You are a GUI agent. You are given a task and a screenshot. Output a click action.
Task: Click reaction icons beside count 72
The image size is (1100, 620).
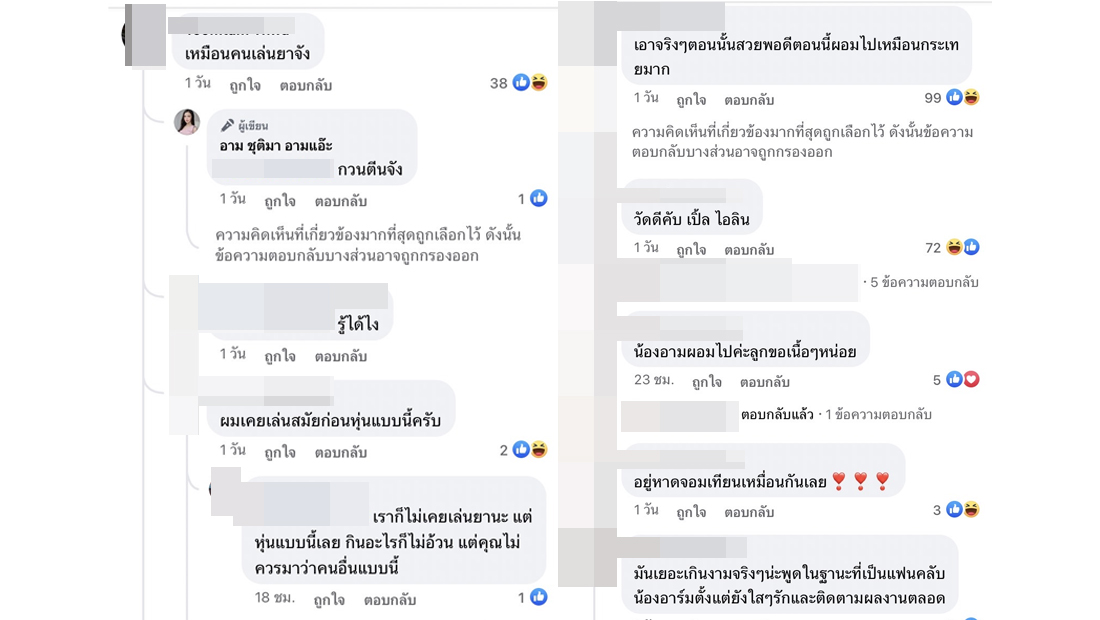pyautogui.click(x=963, y=247)
